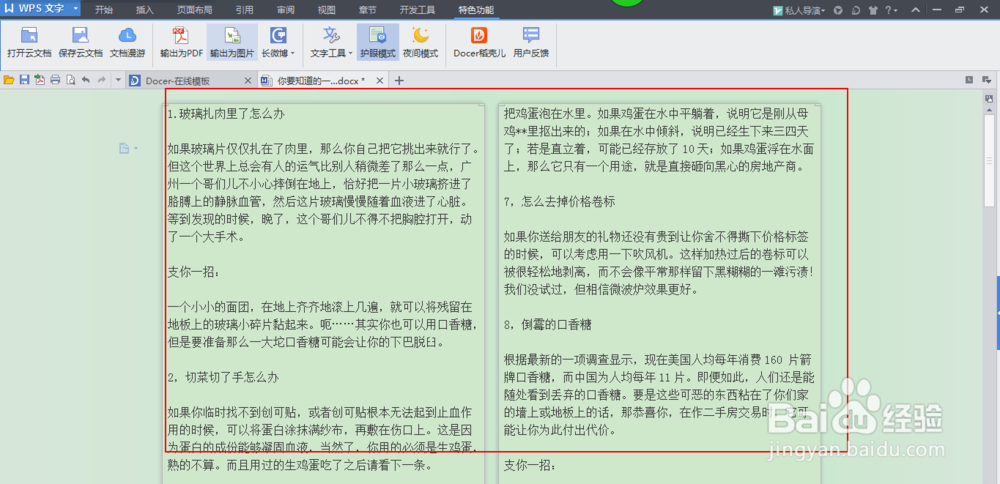Screen dimensions: 1000x484
Task: Click the redo arrow icon
Action: (101, 80)
